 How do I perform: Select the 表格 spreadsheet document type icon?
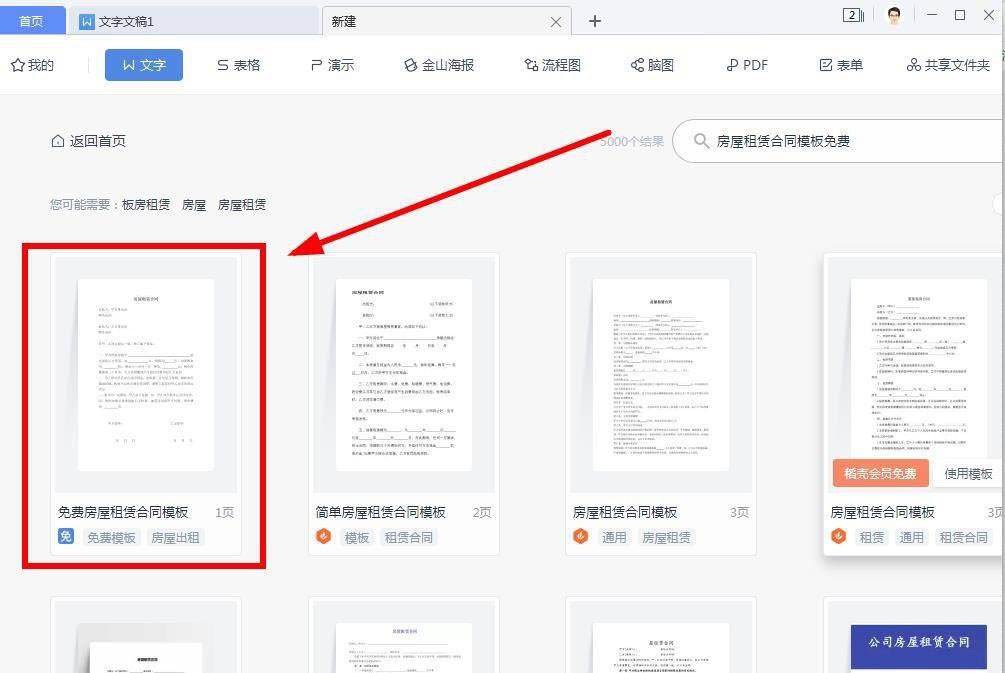(x=238, y=64)
